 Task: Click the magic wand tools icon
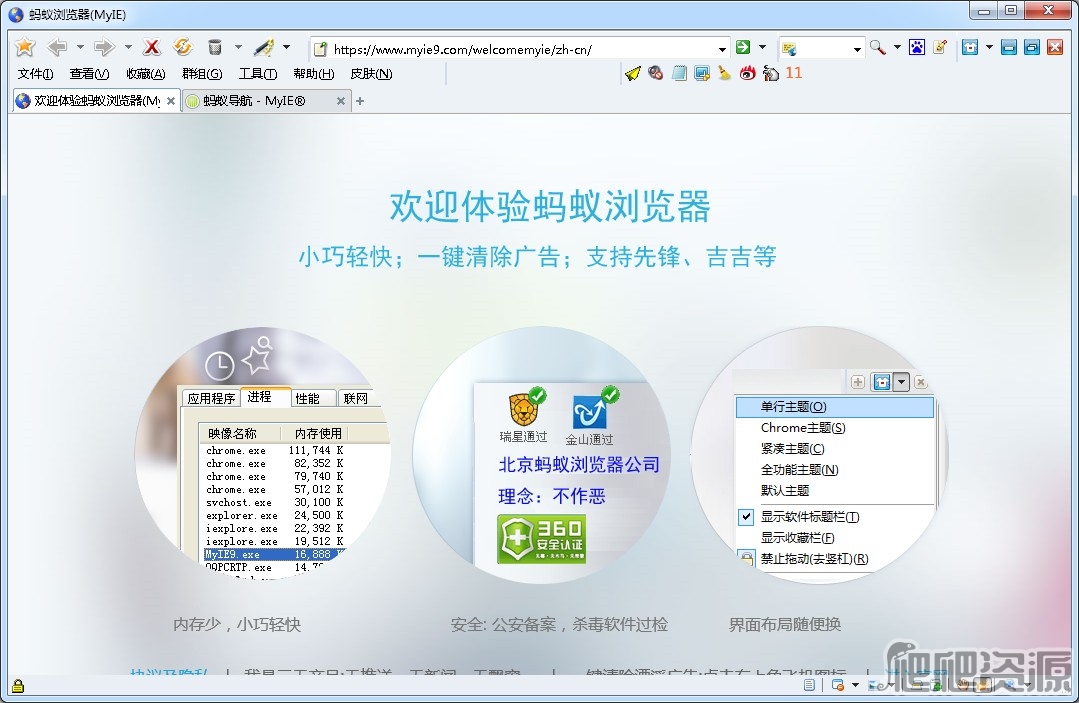[x=264, y=47]
